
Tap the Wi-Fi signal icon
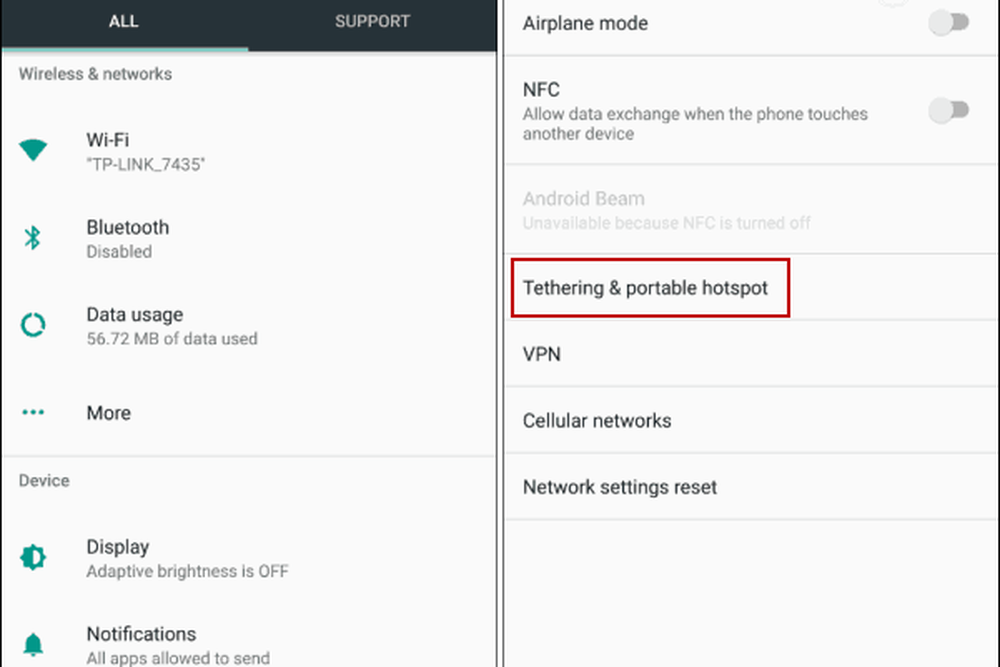(x=33, y=151)
